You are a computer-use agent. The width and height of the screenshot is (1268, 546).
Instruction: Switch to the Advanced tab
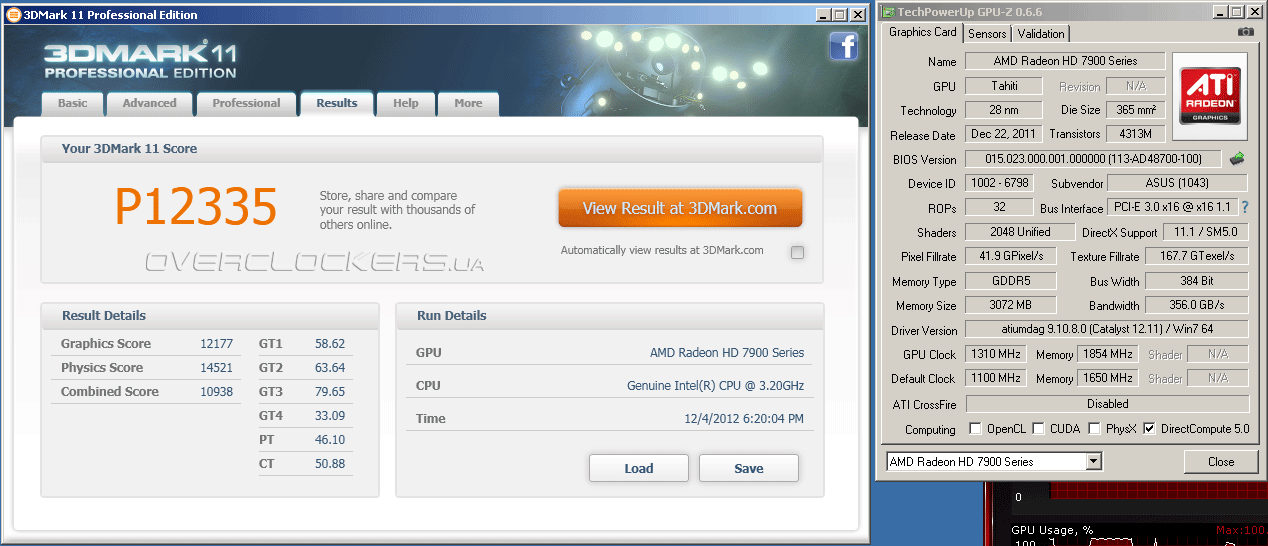point(149,104)
